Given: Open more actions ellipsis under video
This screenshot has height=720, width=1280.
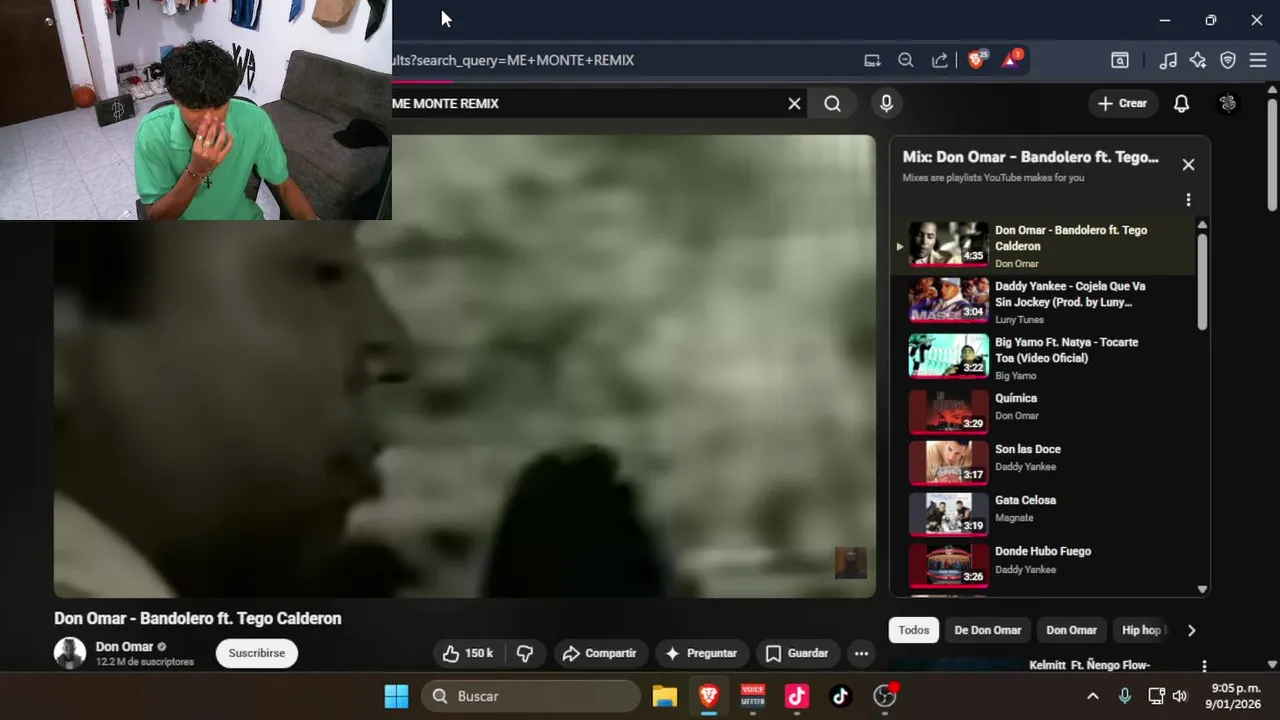Looking at the screenshot, I should (861, 653).
